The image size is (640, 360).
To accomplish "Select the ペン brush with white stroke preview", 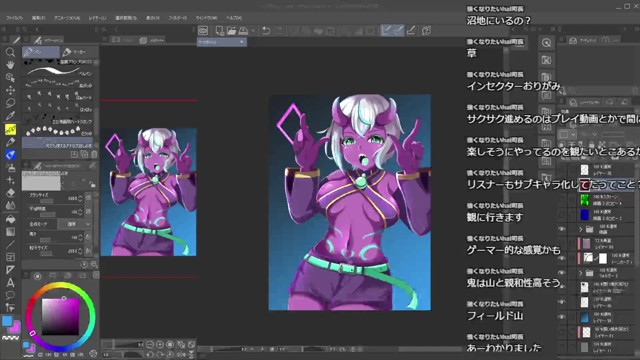I will [x=59, y=71].
